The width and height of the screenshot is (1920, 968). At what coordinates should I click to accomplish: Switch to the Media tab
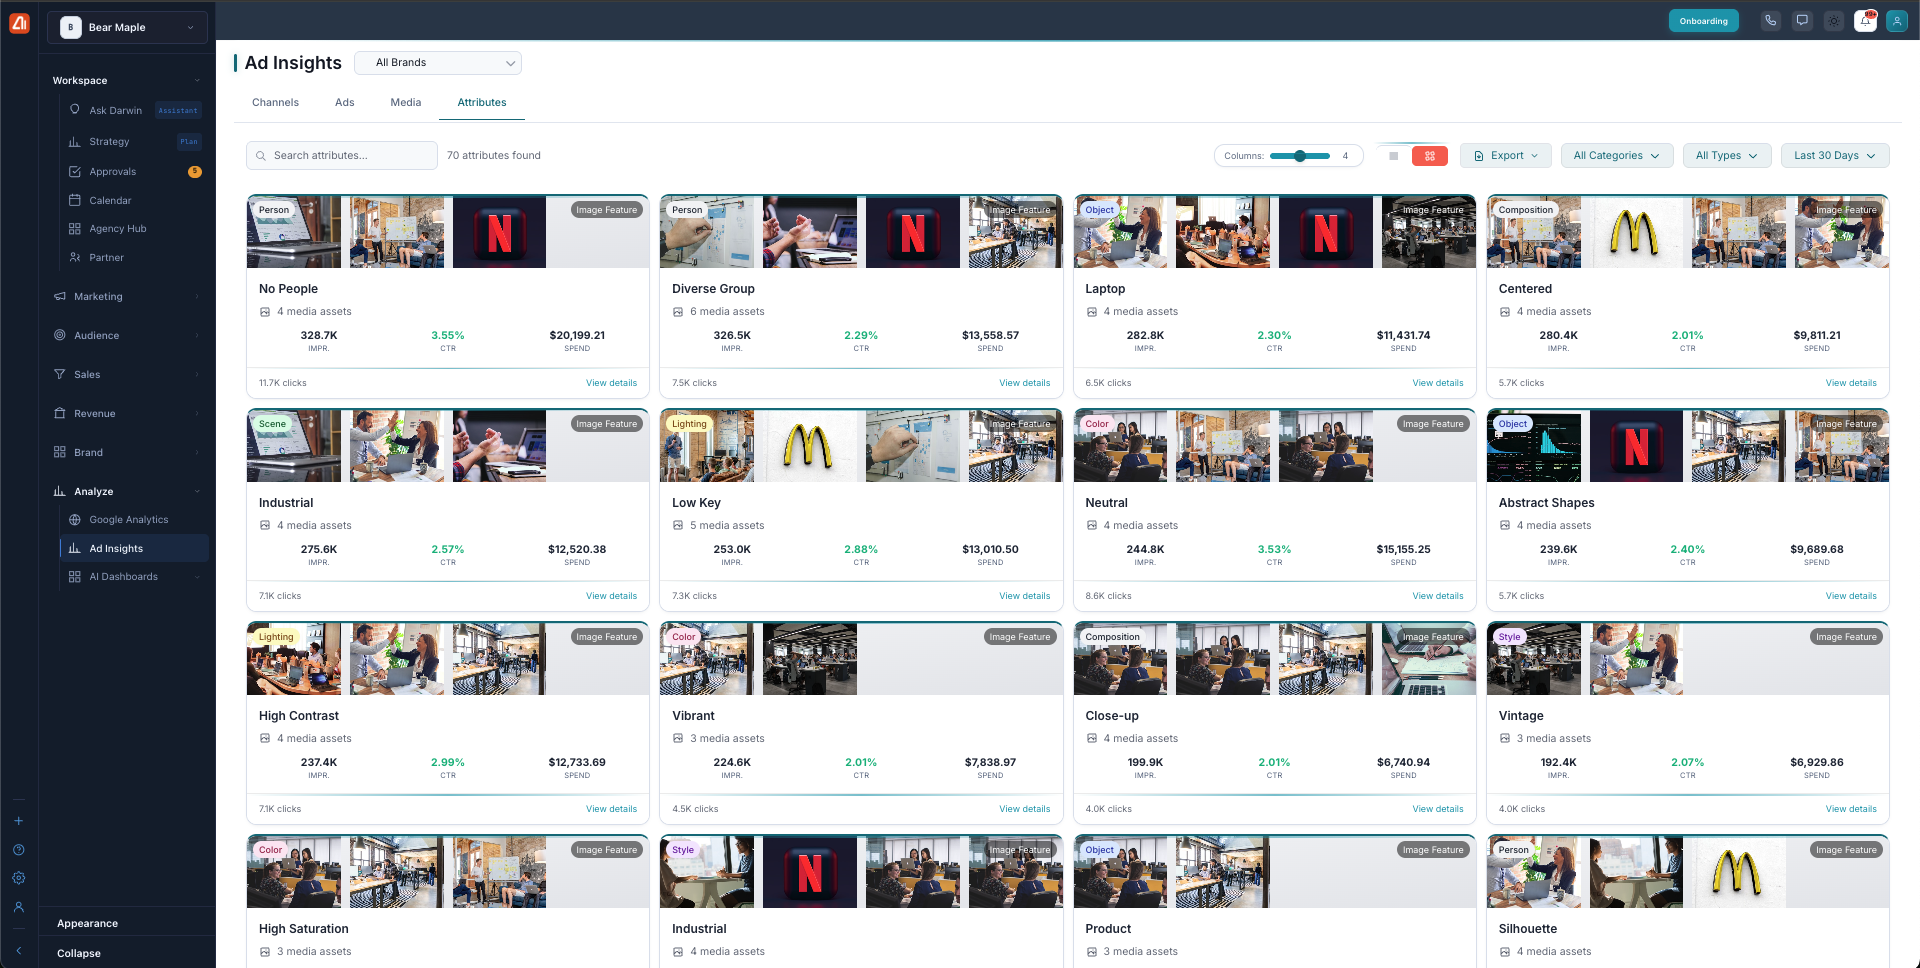pyautogui.click(x=406, y=103)
